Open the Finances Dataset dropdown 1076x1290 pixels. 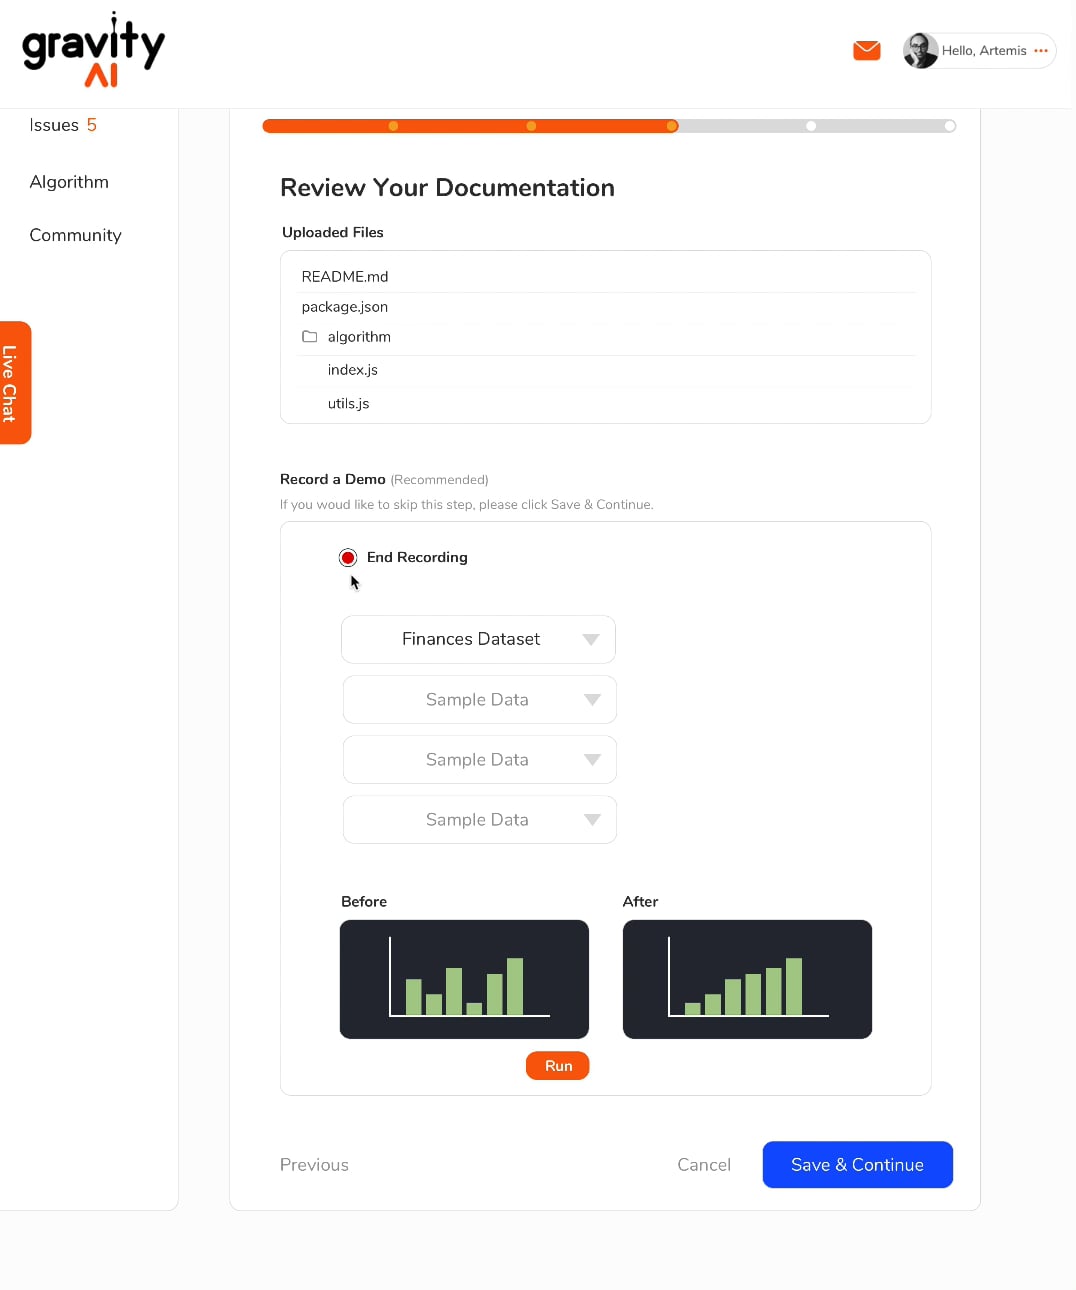point(478,639)
